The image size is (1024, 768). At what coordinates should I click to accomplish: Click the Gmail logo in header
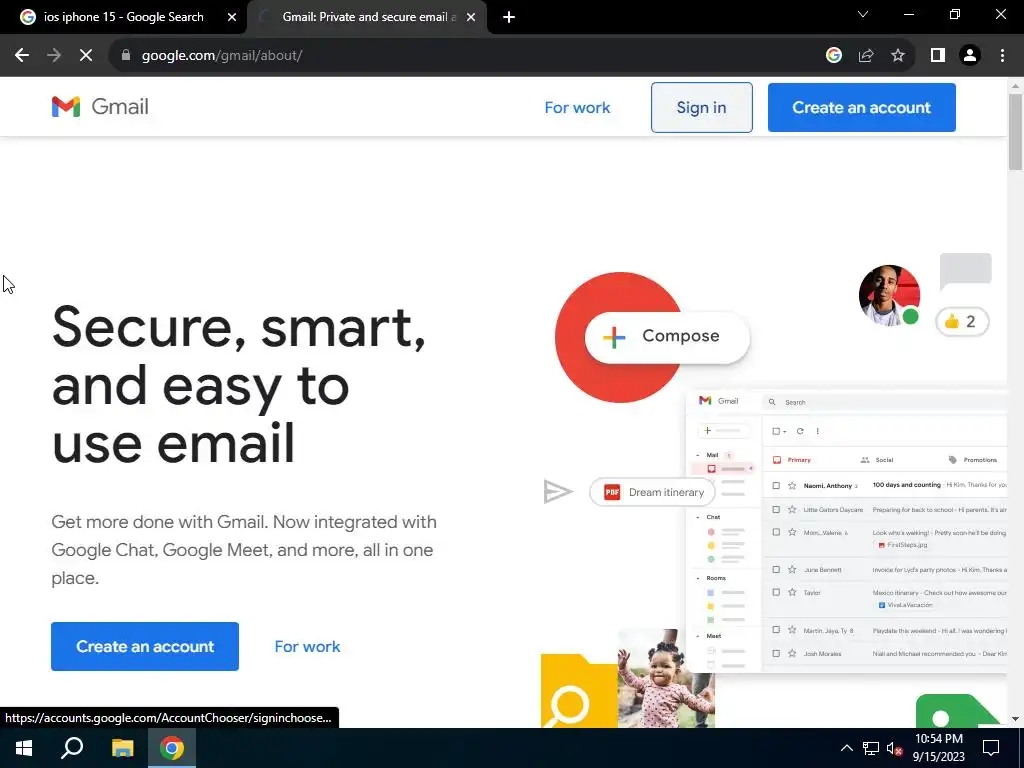(100, 106)
